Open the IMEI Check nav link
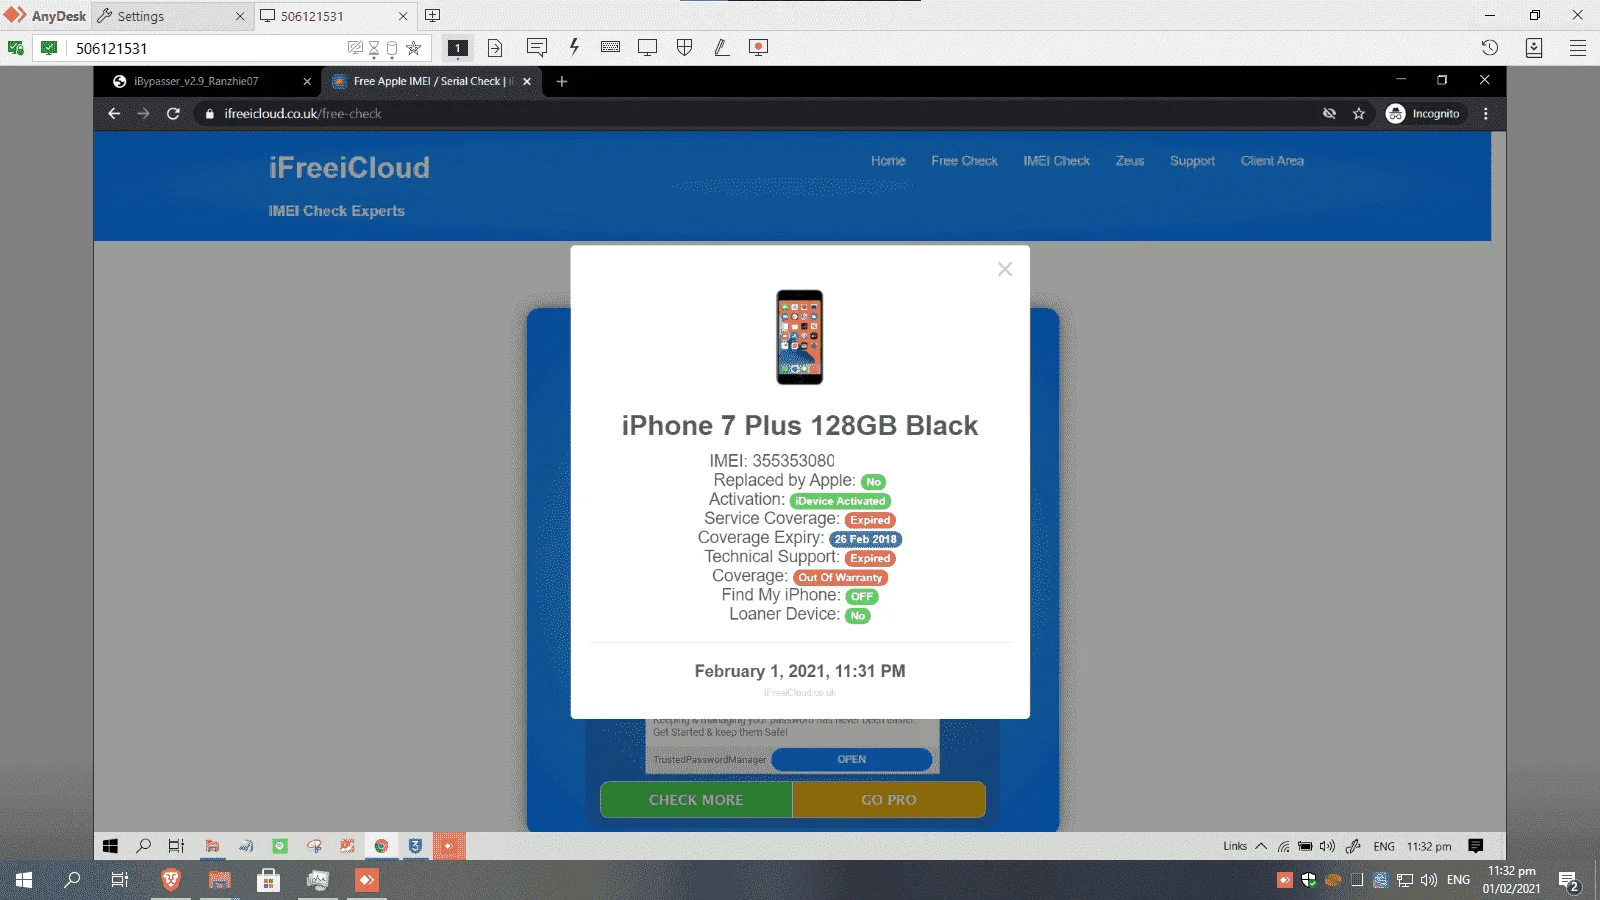 coord(1056,161)
